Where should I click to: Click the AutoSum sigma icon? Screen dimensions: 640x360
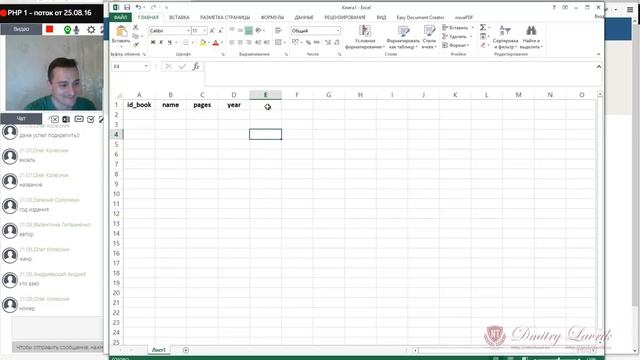[483, 27]
